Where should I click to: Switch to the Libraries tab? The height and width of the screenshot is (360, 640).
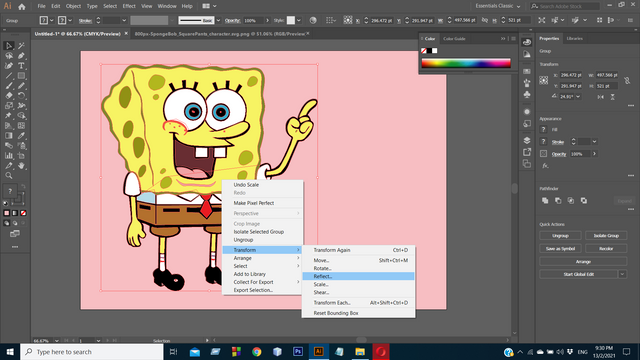coord(574,38)
